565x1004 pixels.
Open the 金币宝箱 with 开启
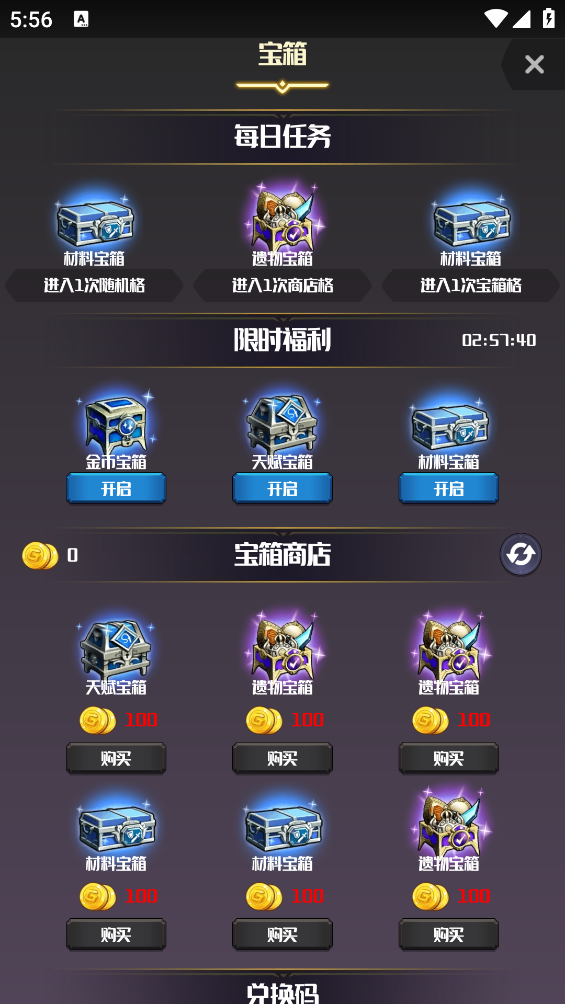116,489
